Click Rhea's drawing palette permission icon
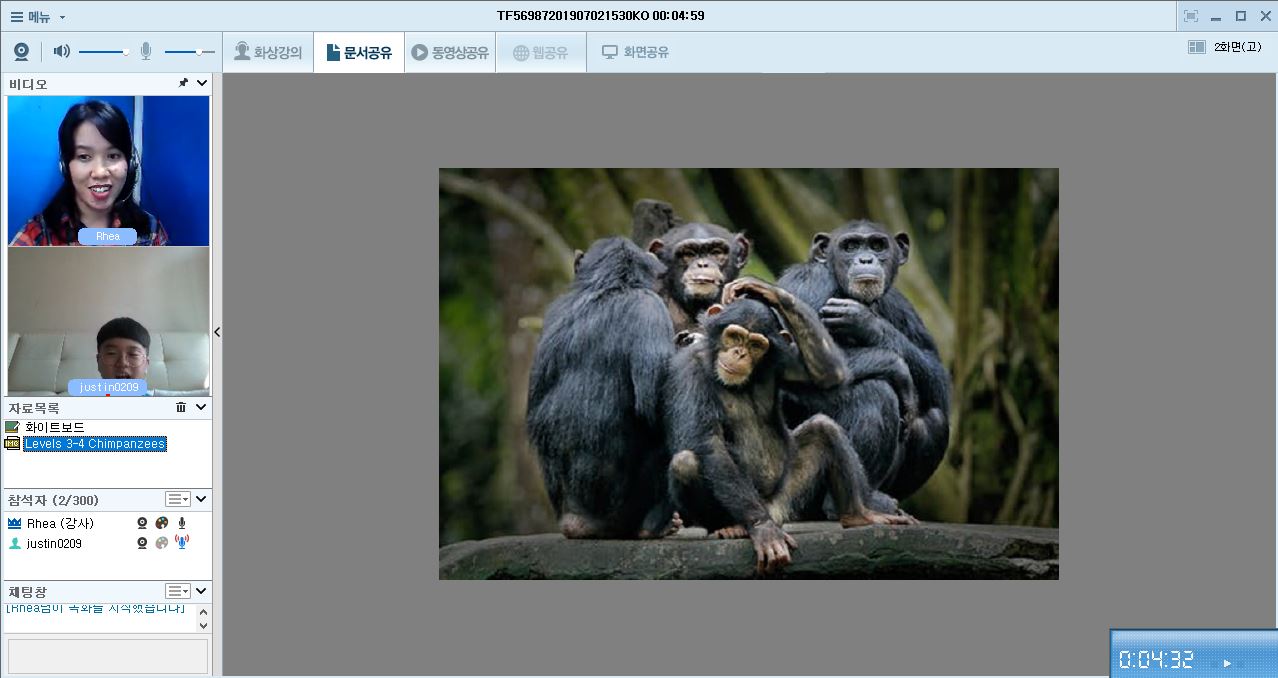The image size is (1278, 678). (x=162, y=523)
